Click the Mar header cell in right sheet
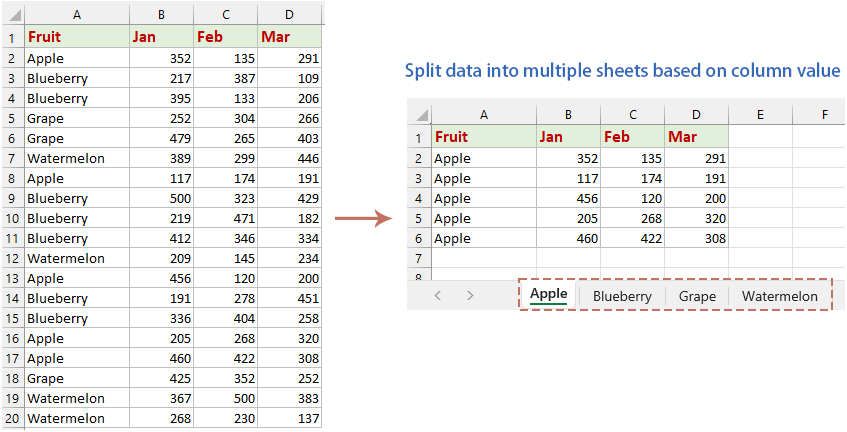The height and width of the screenshot is (432, 847). pos(696,137)
